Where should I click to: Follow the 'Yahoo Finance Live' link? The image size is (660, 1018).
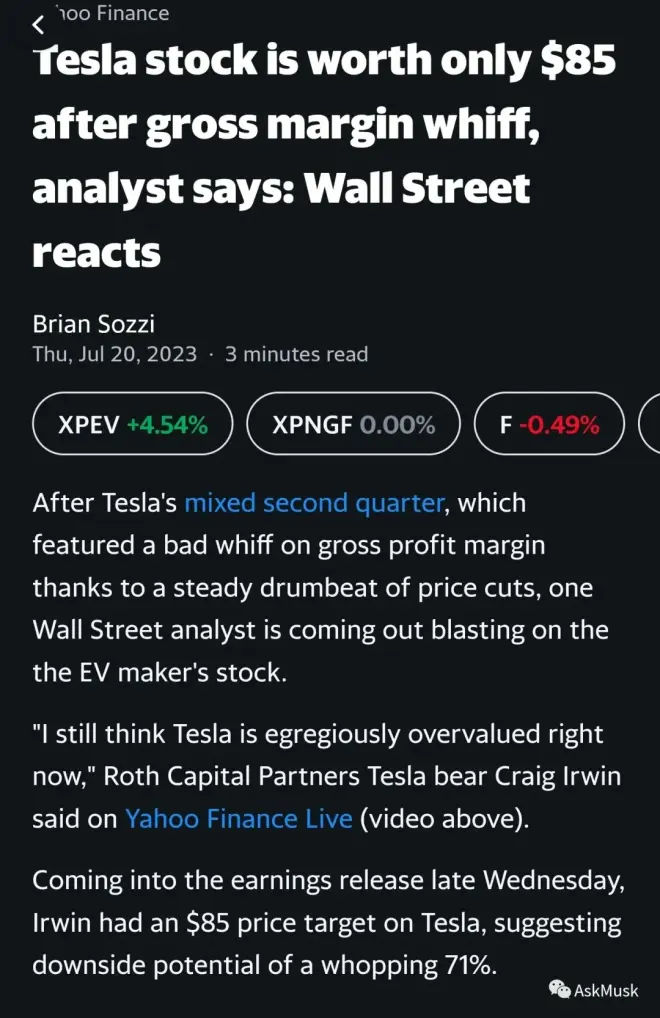[238, 818]
